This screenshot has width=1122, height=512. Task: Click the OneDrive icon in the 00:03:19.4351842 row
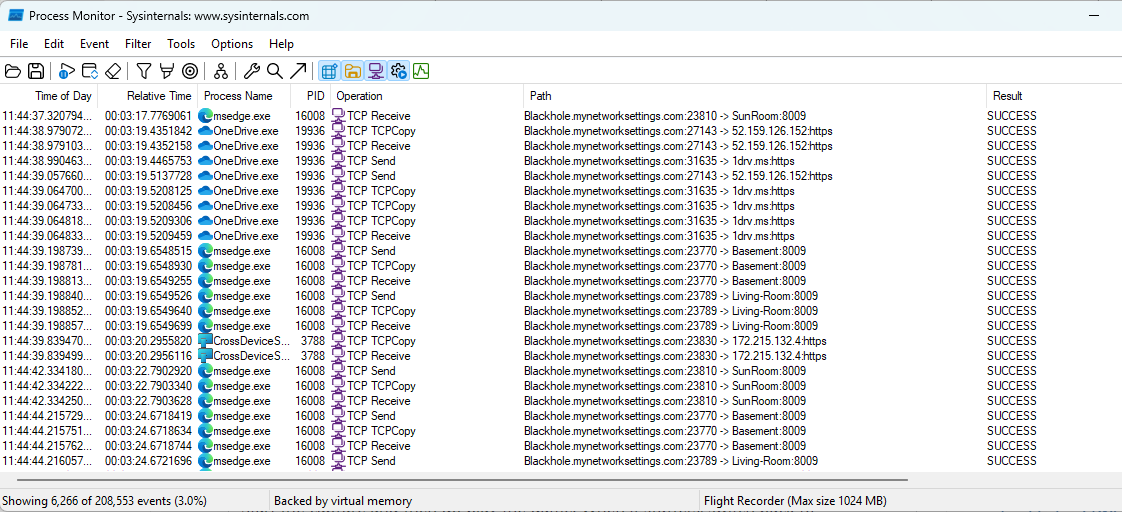tap(205, 131)
